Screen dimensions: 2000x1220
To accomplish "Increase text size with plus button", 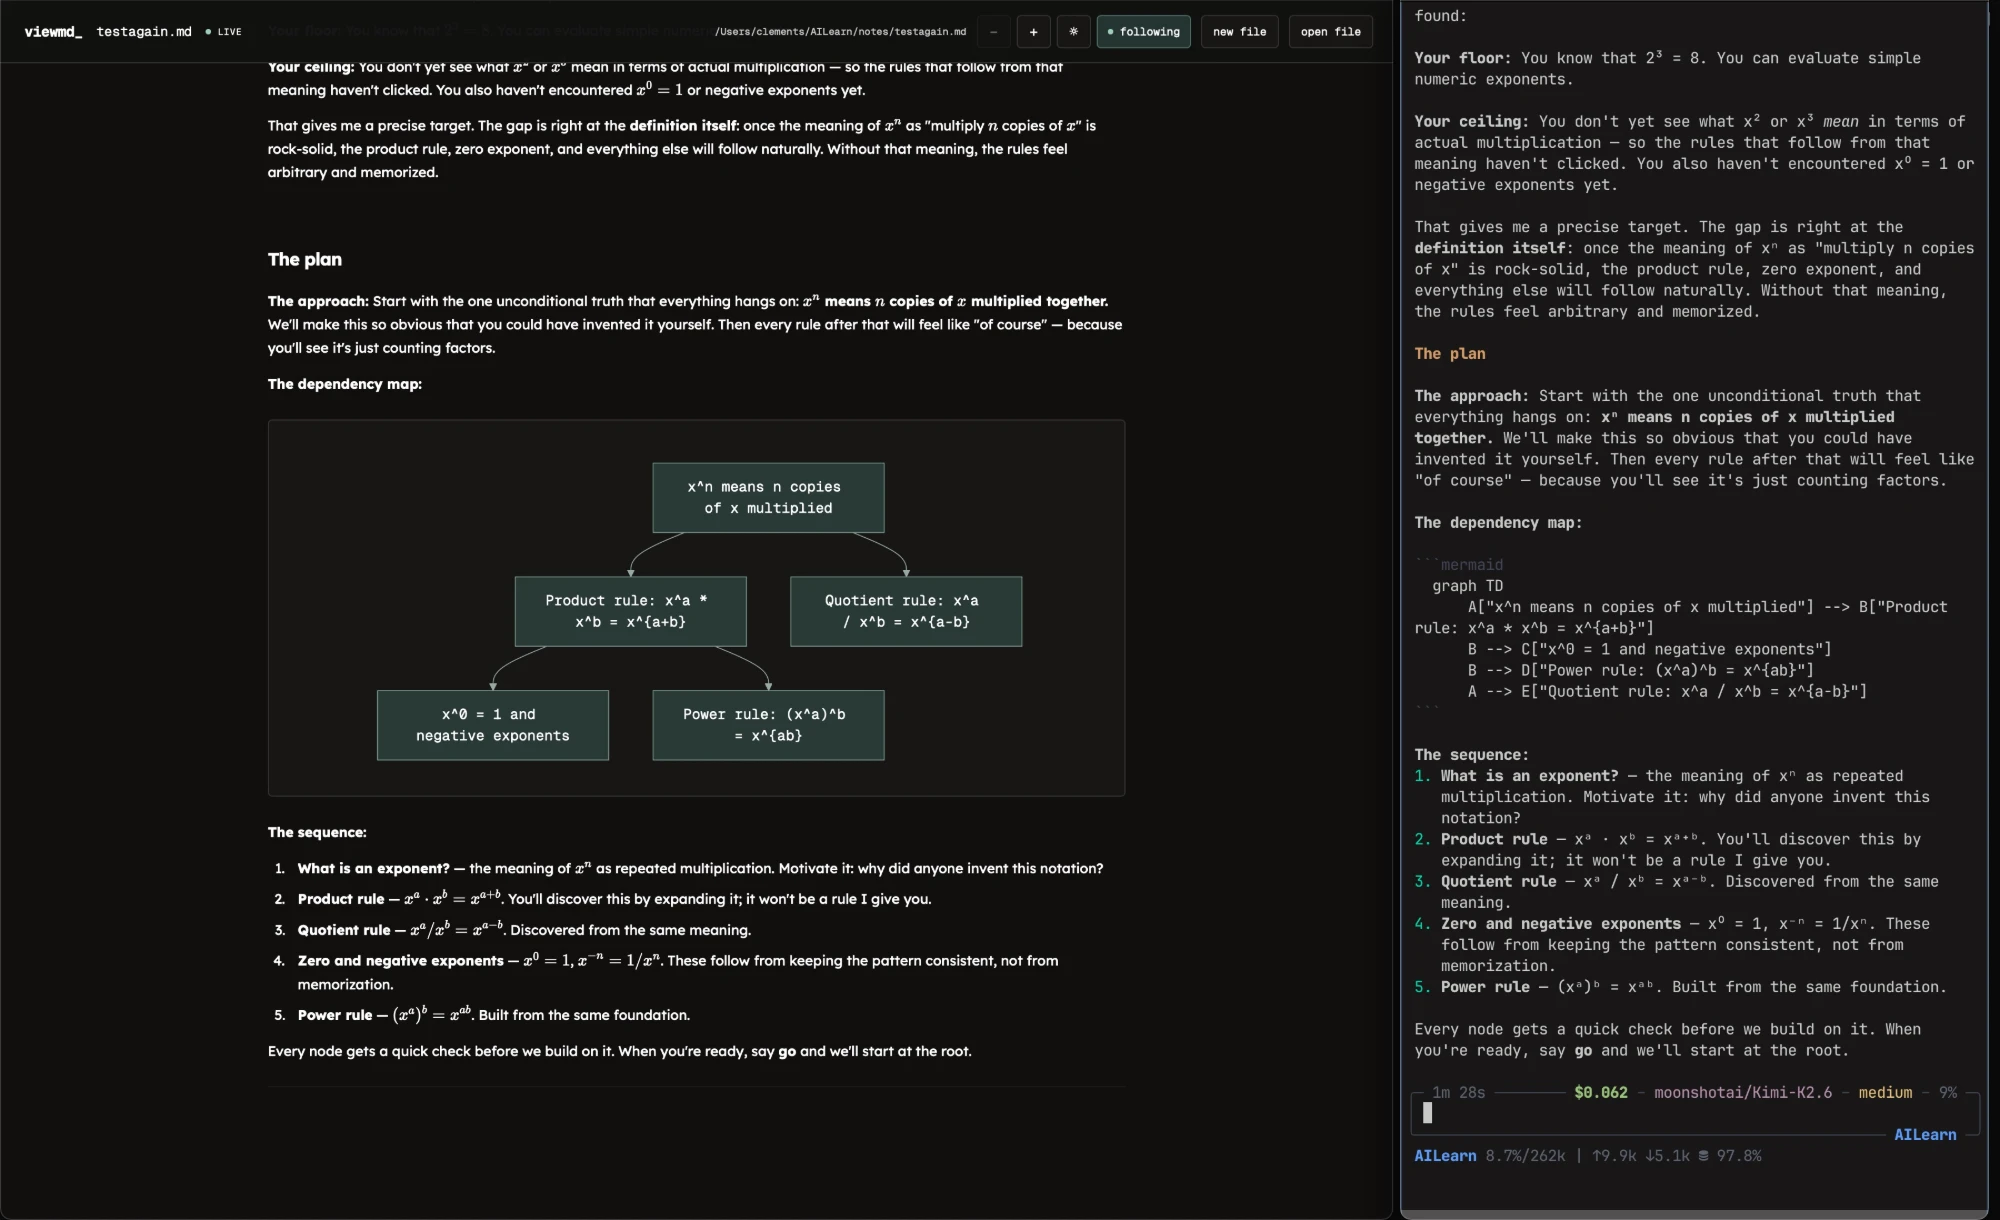I will click(x=1033, y=32).
